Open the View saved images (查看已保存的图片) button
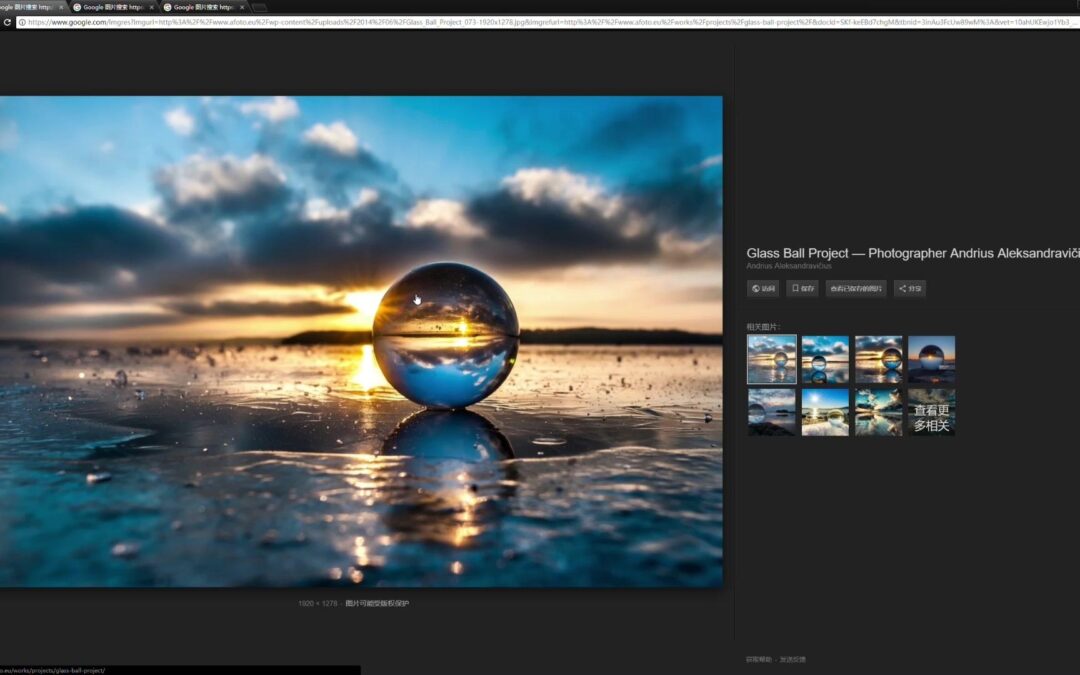Image resolution: width=1080 pixels, height=675 pixels. point(856,288)
